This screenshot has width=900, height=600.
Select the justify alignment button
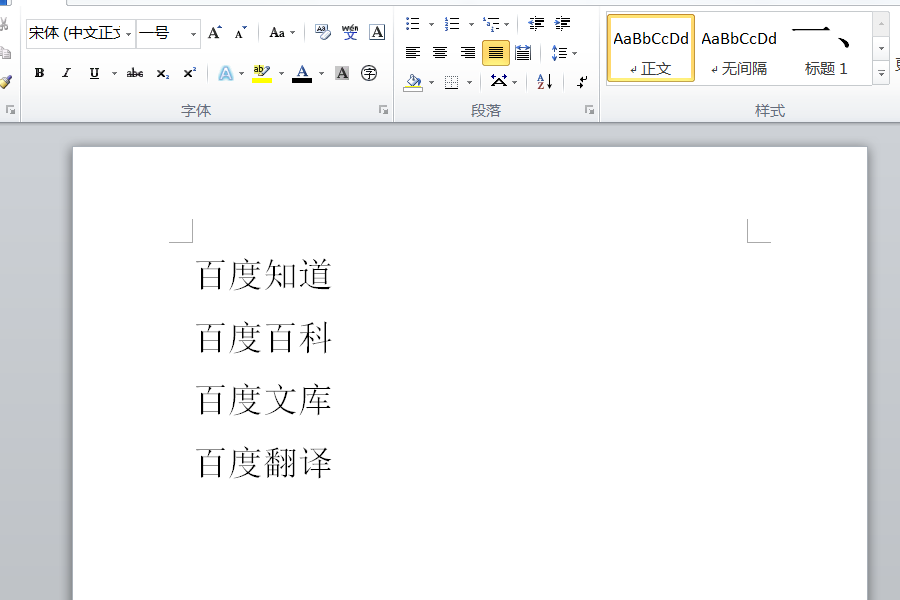(x=496, y=53)
